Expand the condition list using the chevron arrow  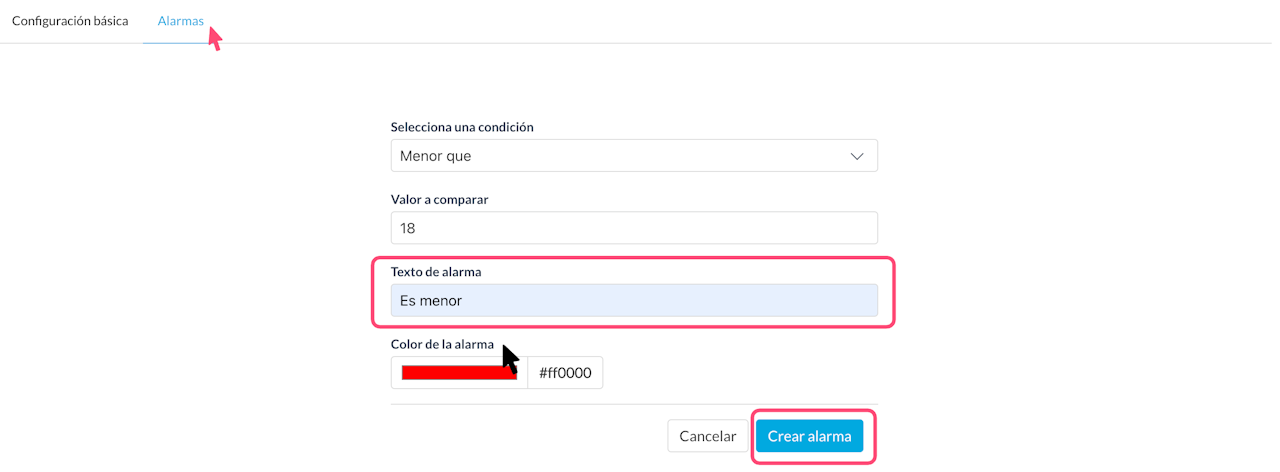[857, 156]
